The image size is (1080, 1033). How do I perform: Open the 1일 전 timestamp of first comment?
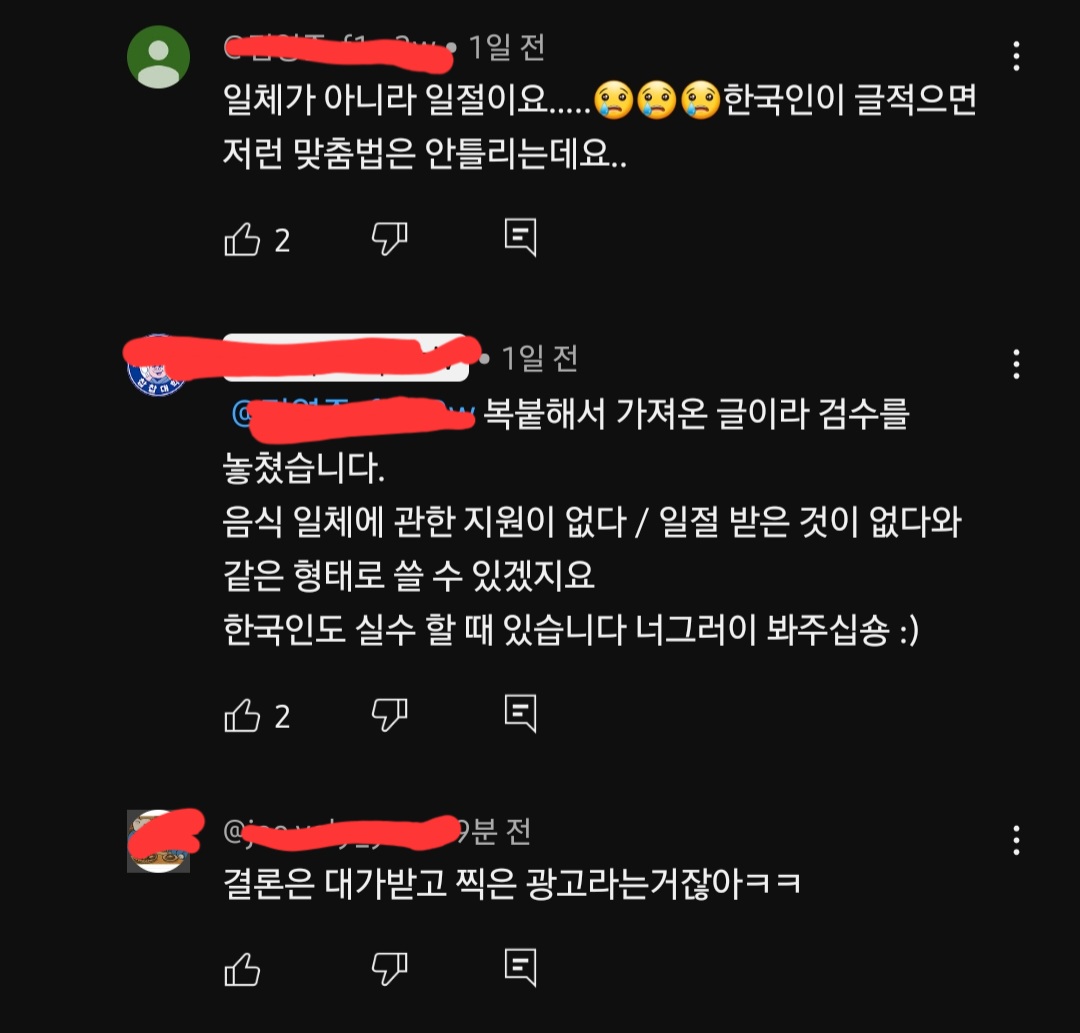click(507, 48)
